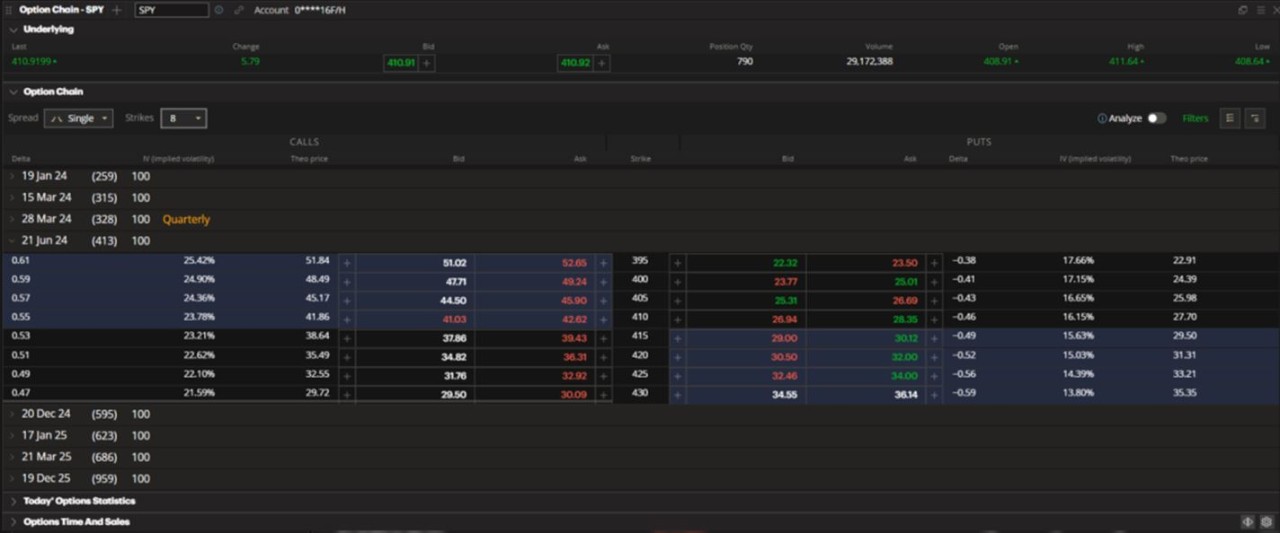Click the CALLS column group header
This screenshot has height=533, width=1280.
click(x=304, y=142)
